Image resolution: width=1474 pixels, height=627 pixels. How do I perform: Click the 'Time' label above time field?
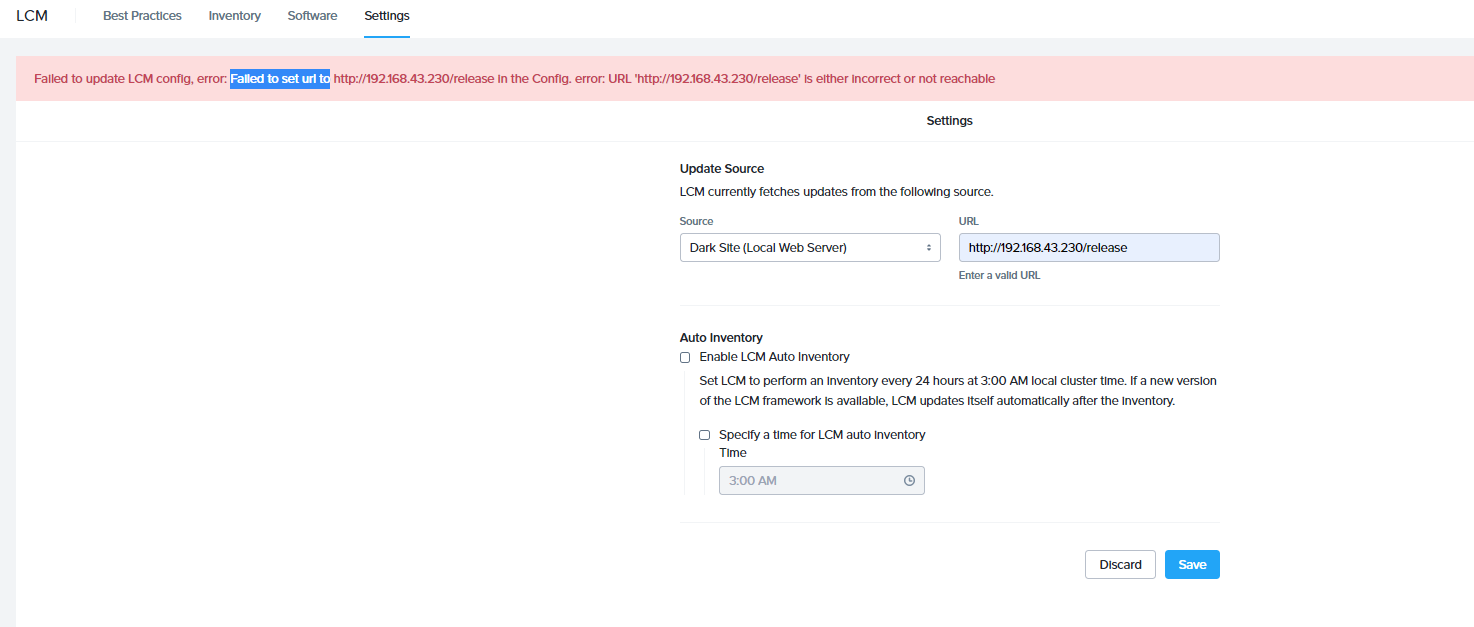[733, 453]
